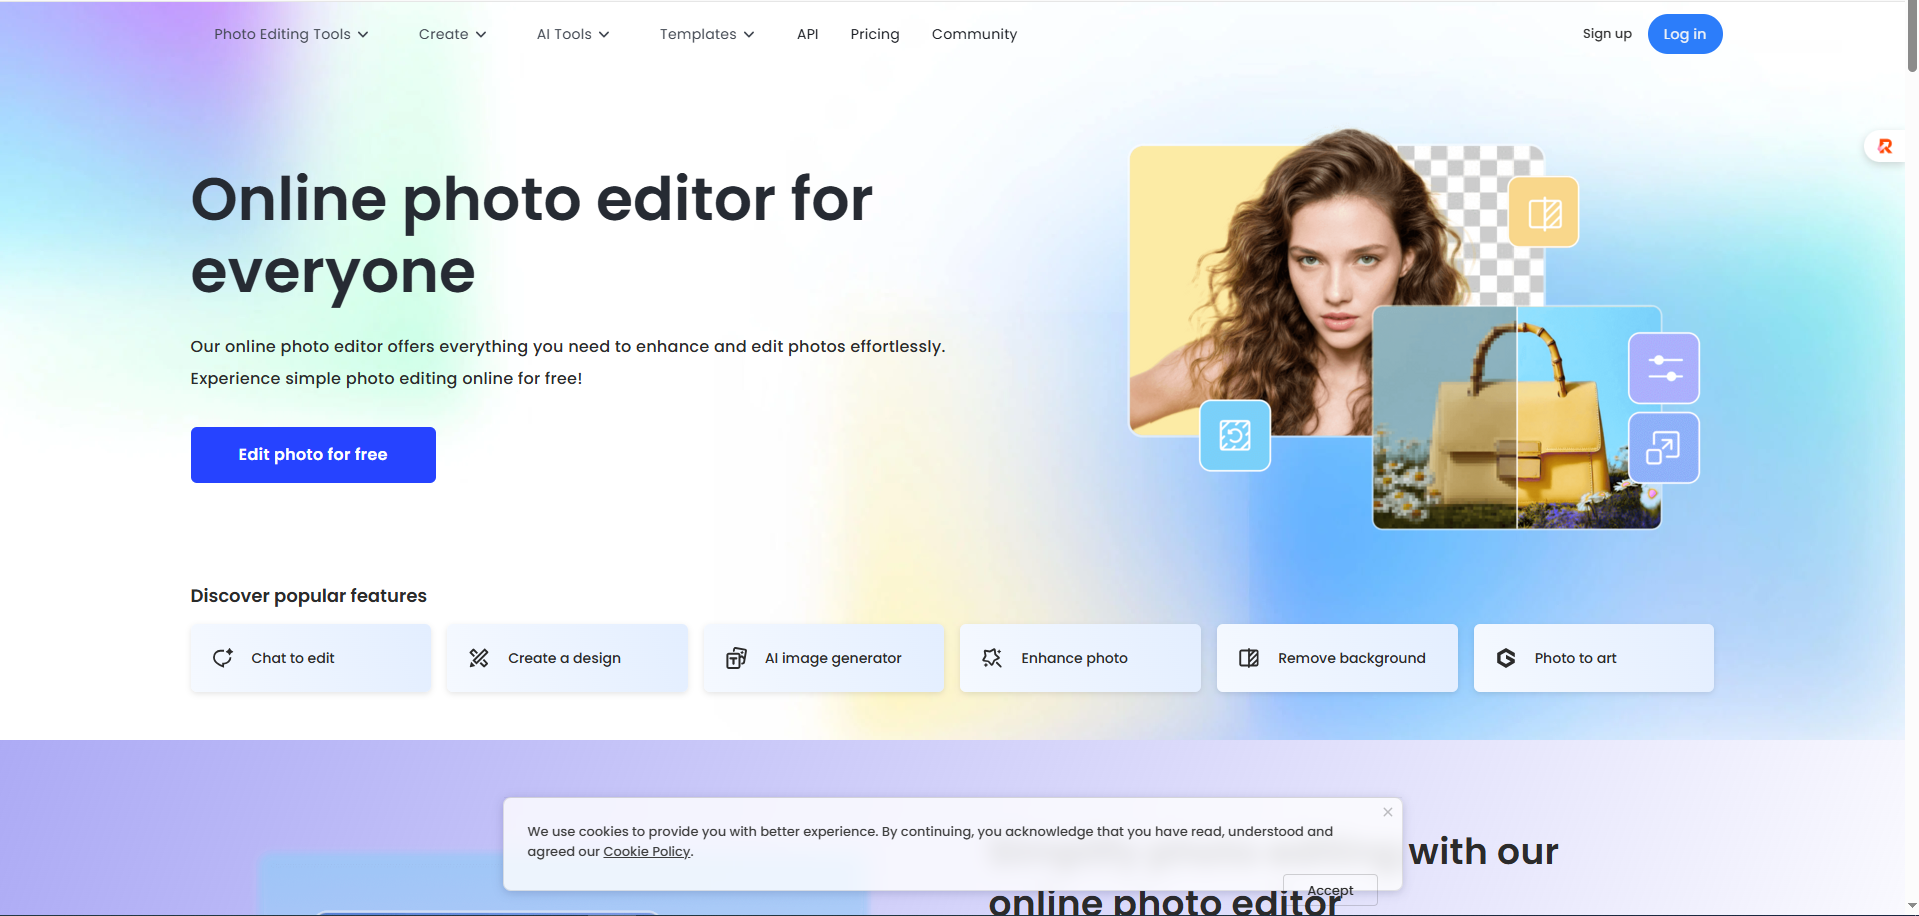This screenshot has width=1919, height=916.
Task: Select the Chat to edit feature card
Action: point(311,658)
